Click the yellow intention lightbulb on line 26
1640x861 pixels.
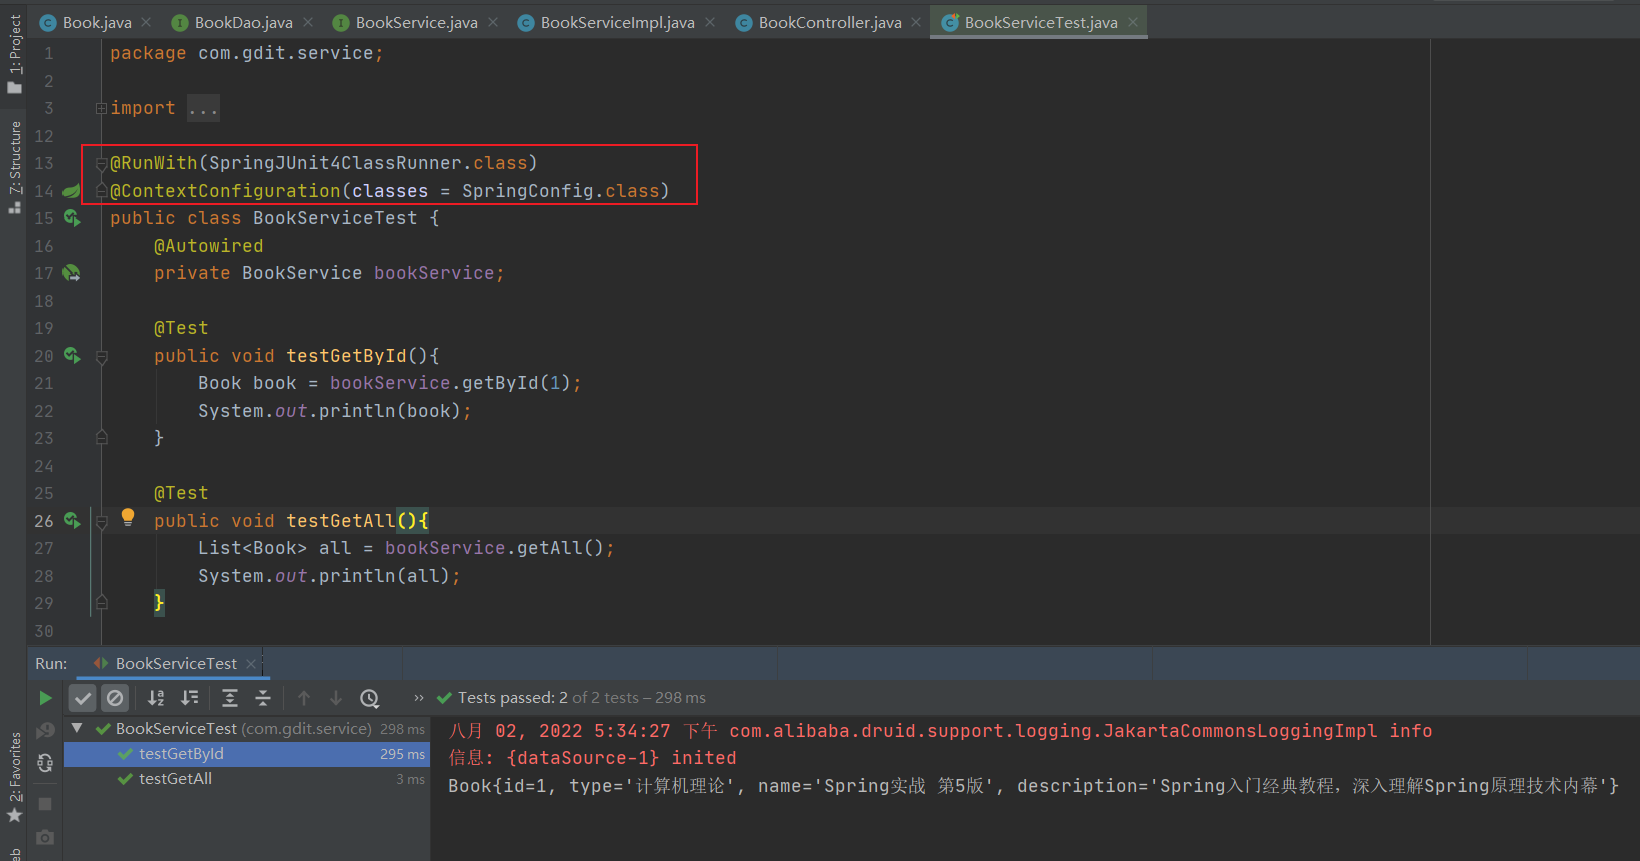click(128, 517)
